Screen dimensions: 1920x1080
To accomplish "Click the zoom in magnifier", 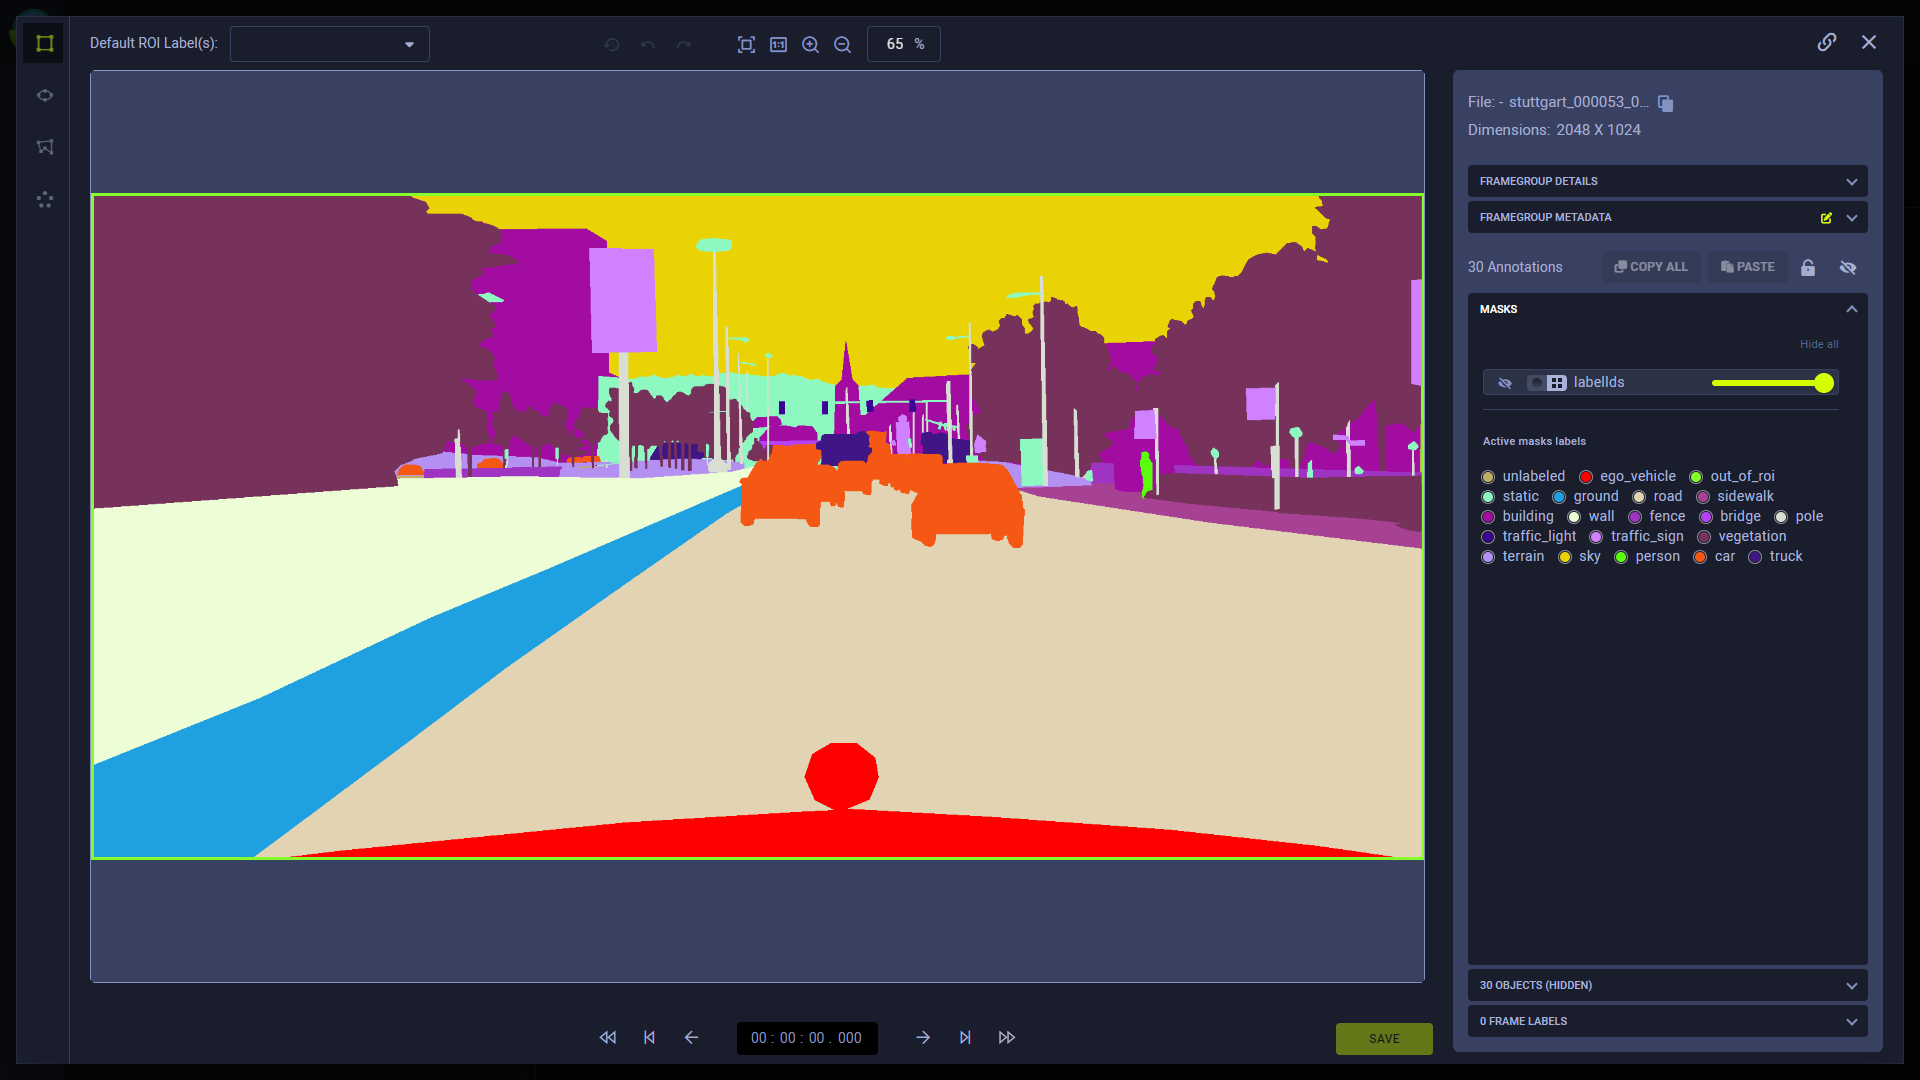I will click(x=810, y=44).
